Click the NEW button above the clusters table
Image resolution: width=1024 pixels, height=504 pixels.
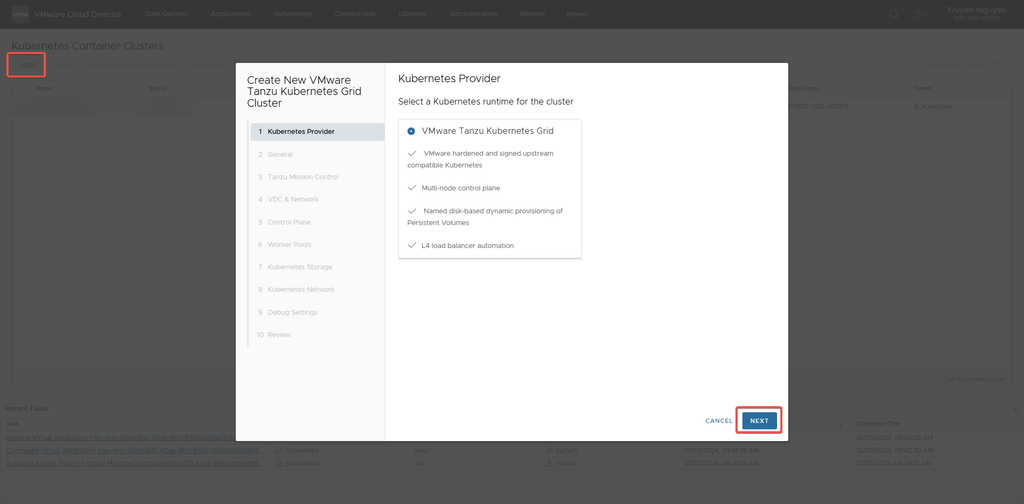(27, 65)
